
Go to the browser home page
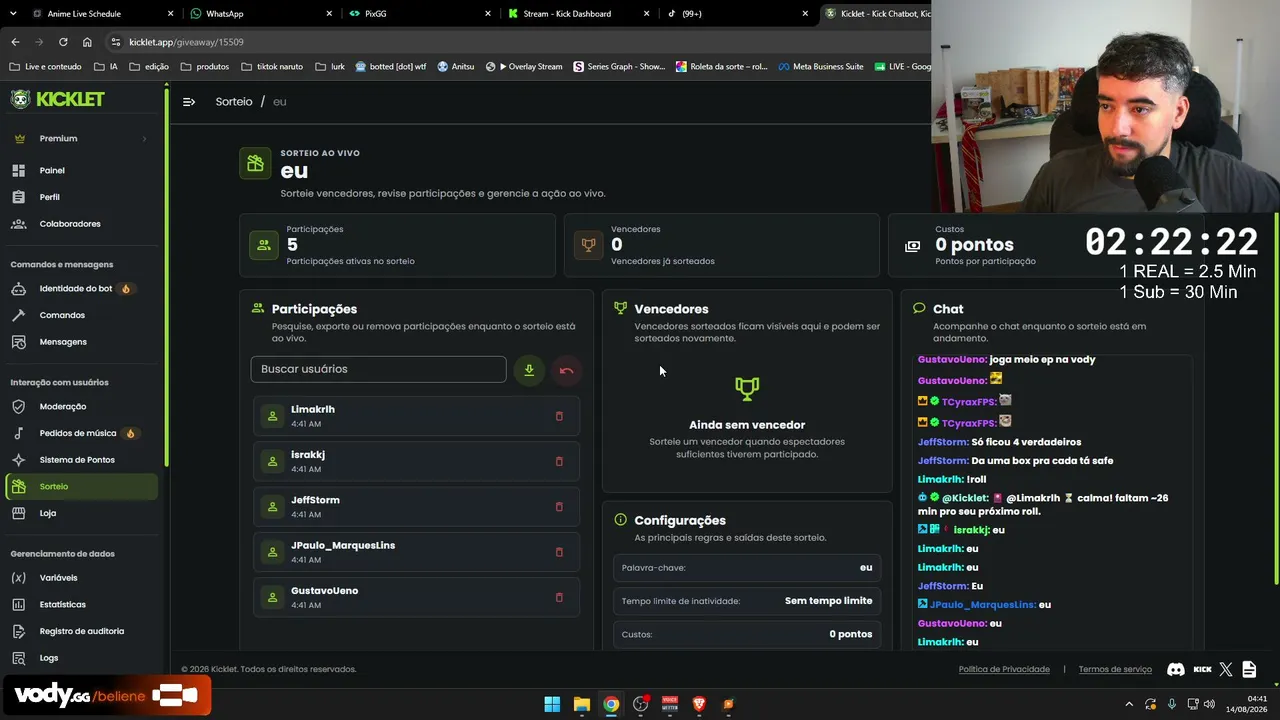87,42
